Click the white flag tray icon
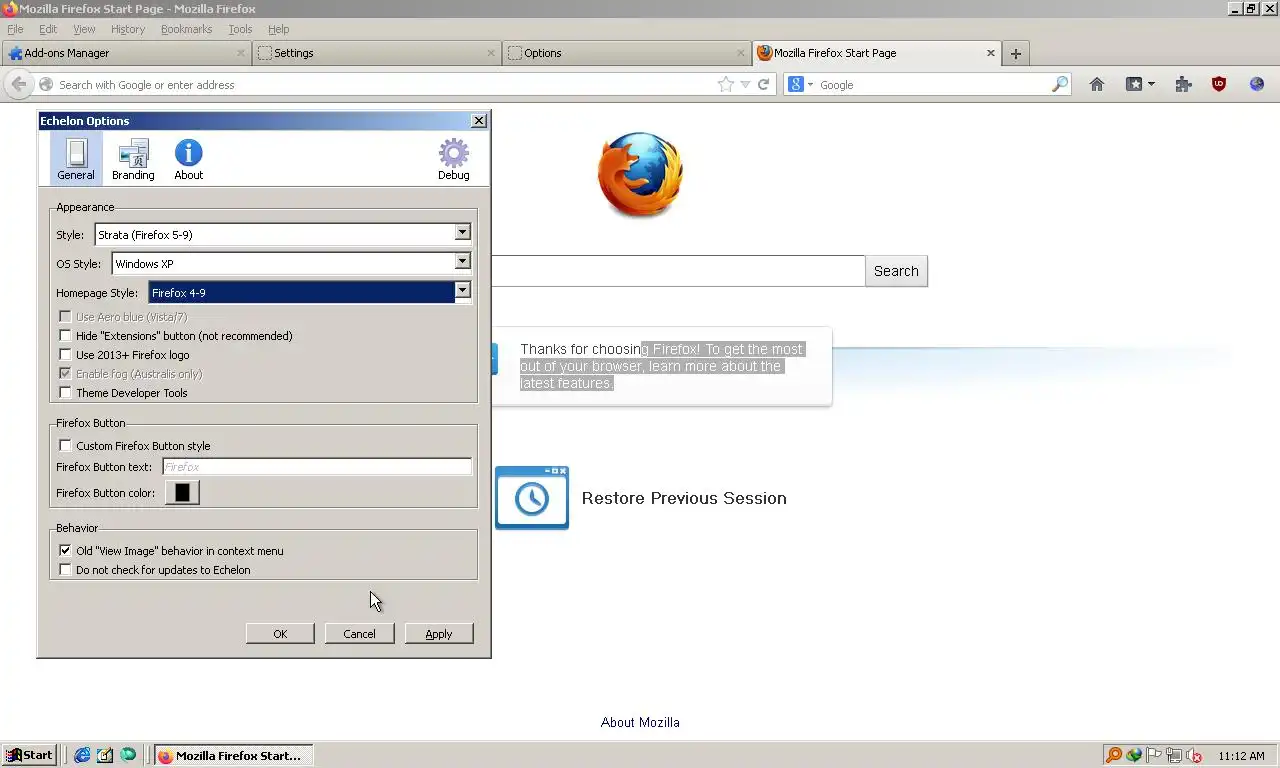The width and height of the screenshot is (1280, 768). click(1154, 756)
